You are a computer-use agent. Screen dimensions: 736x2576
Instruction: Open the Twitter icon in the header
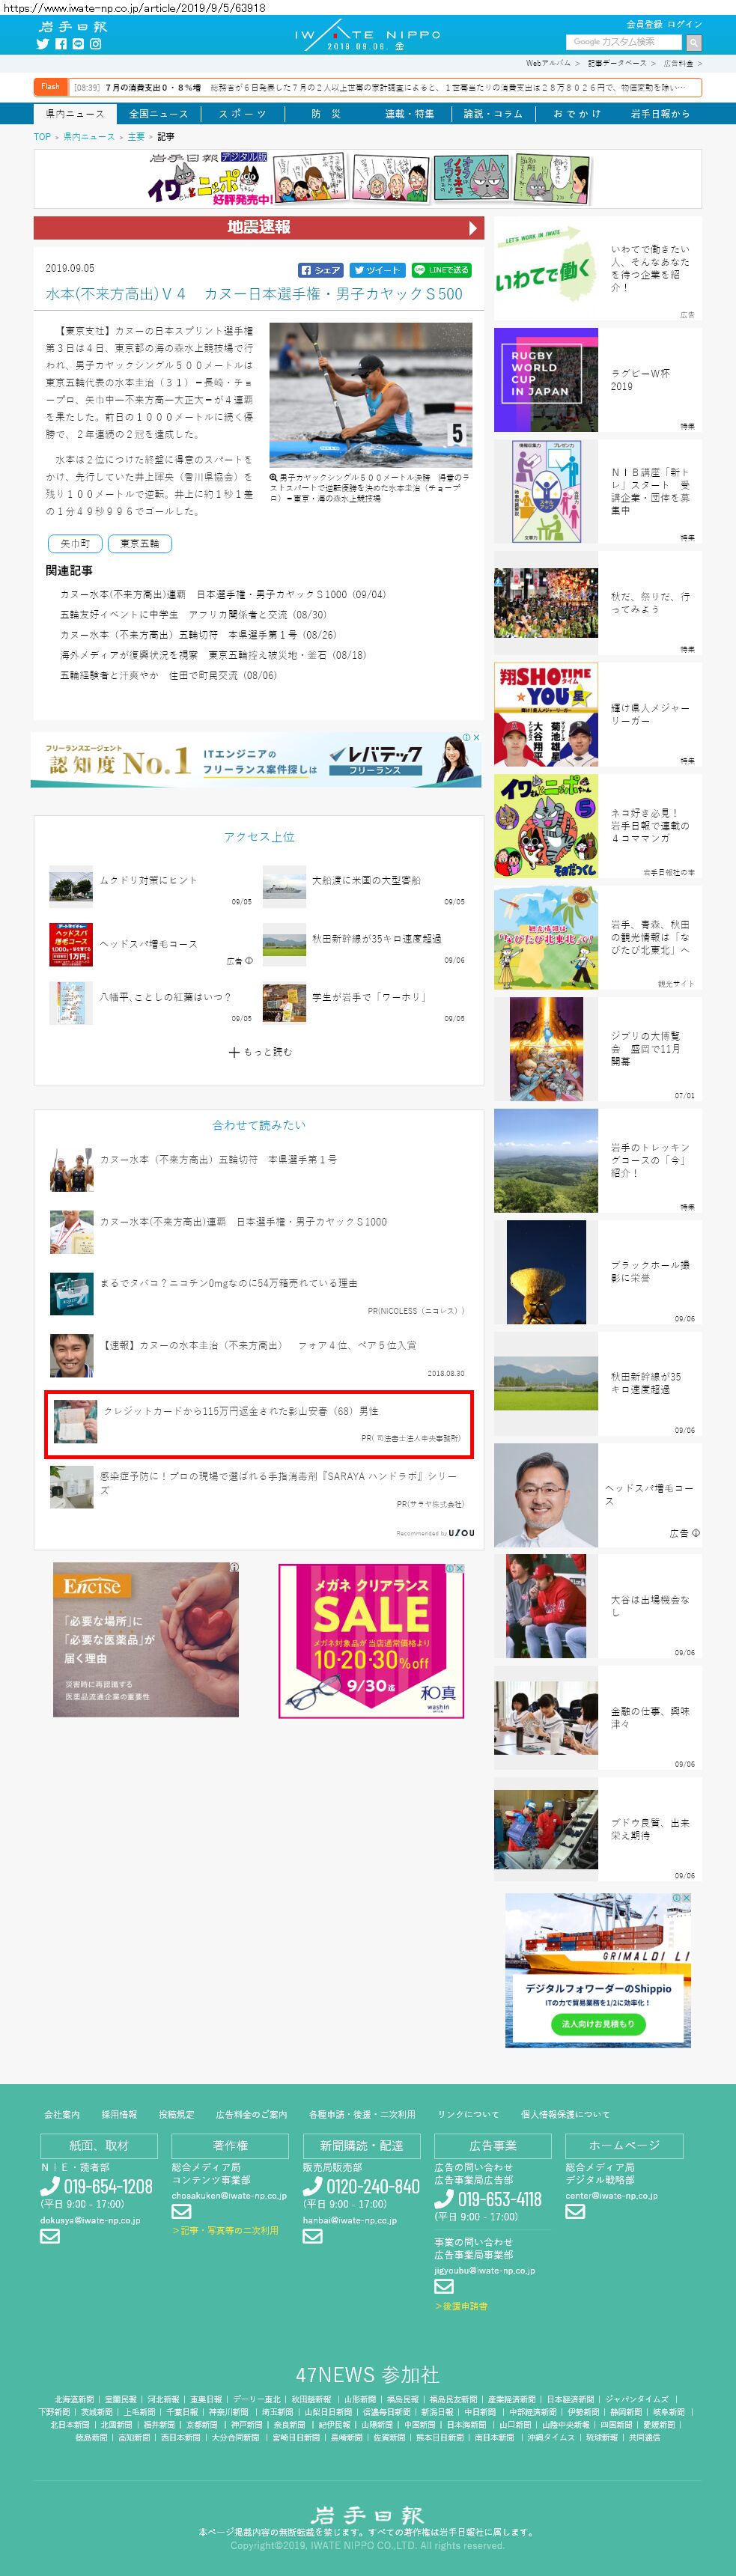[42, 44]
